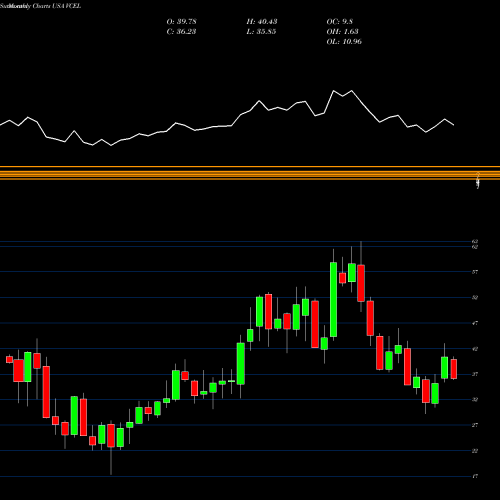
Task: Click the '27' price axis label
Action: click(475, 425)
